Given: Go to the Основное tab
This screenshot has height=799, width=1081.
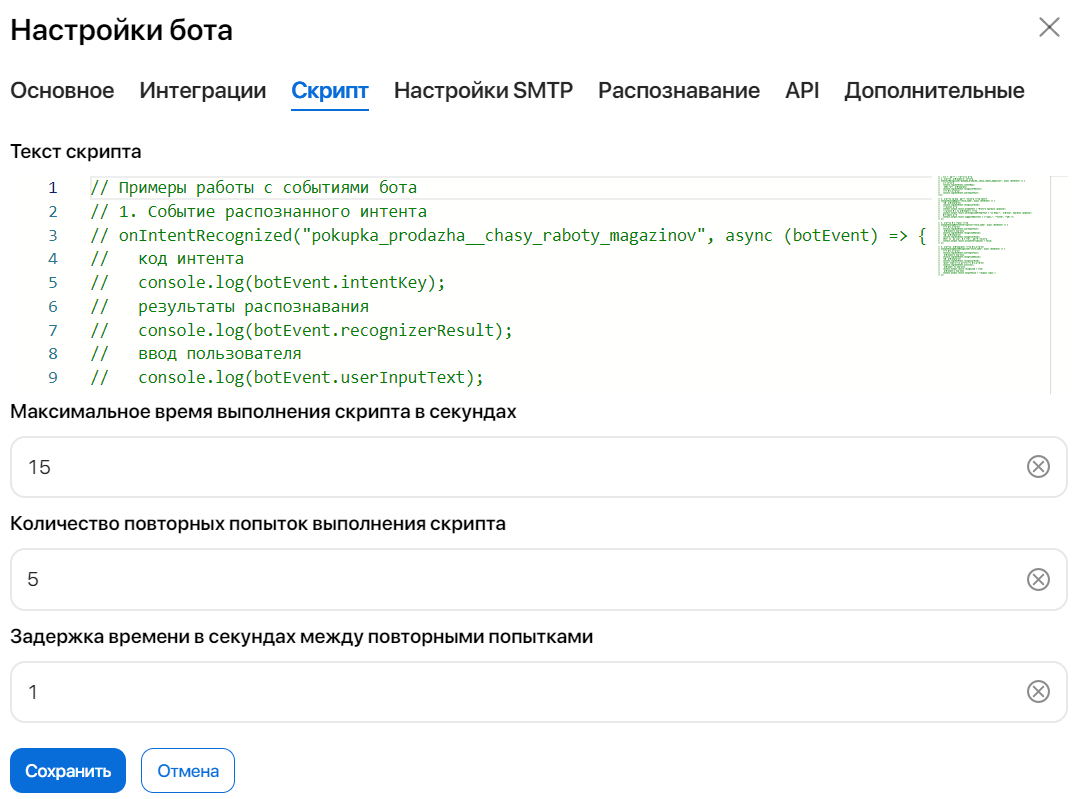Looking at the screenshot, I should pyautogui.click(x=62, y=90).
